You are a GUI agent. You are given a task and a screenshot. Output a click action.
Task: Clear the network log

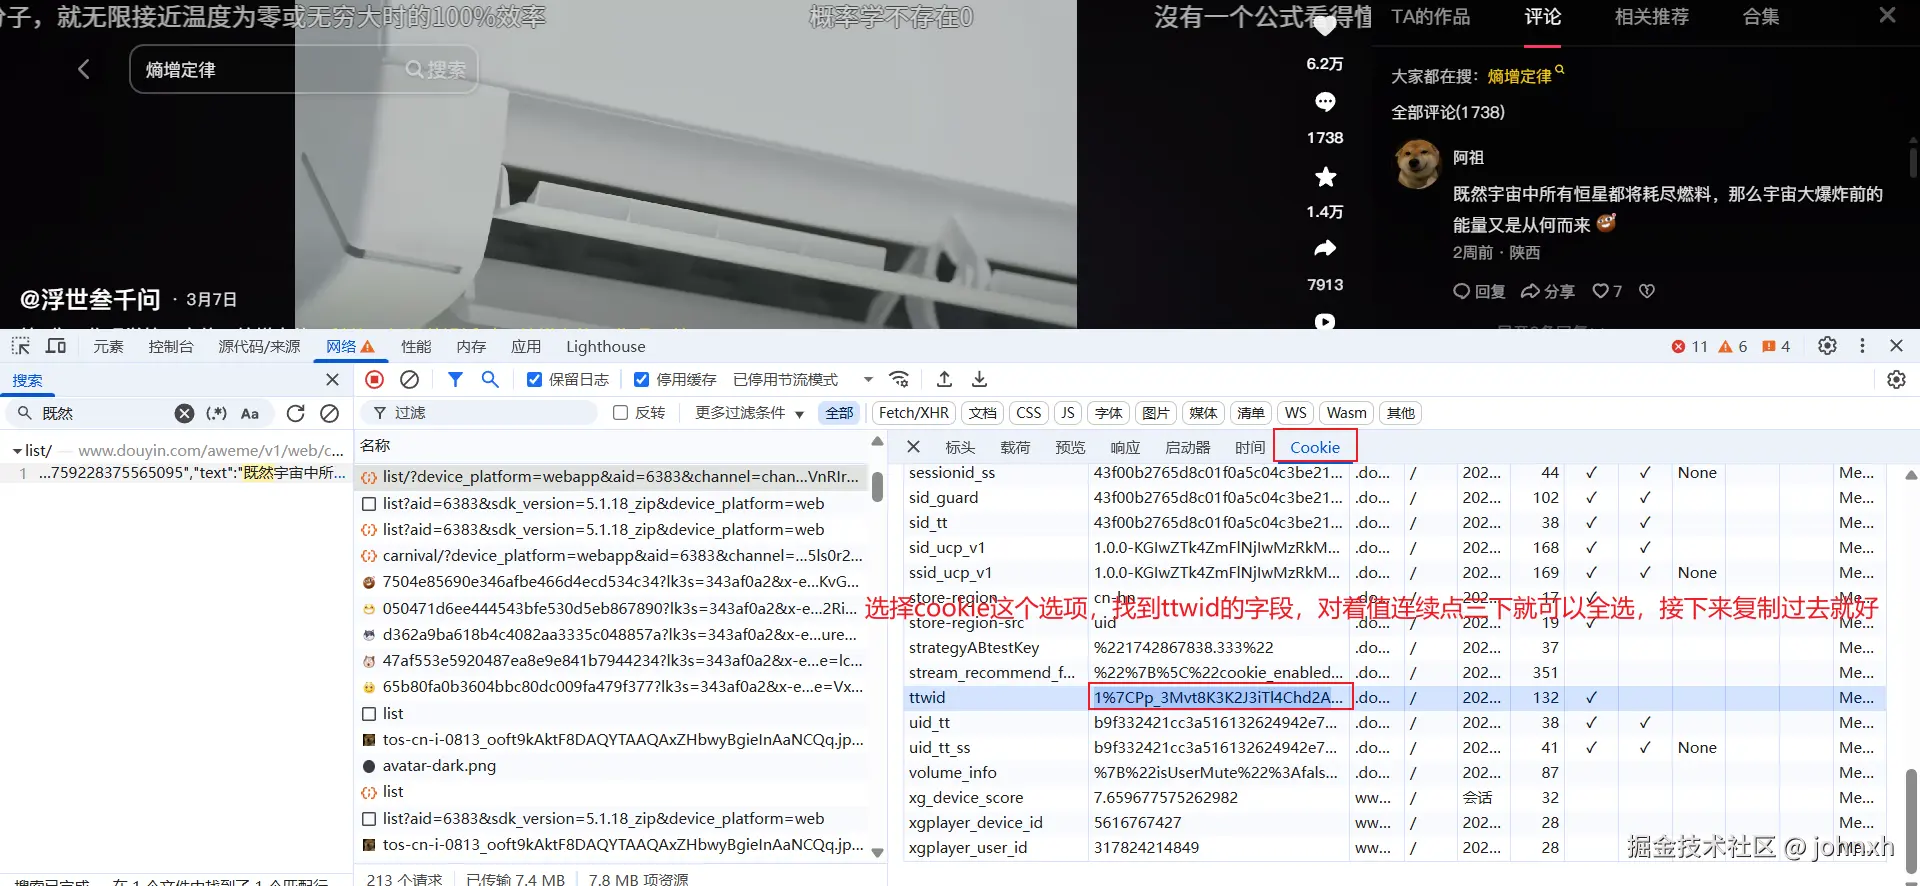click(x=409, y=379)
